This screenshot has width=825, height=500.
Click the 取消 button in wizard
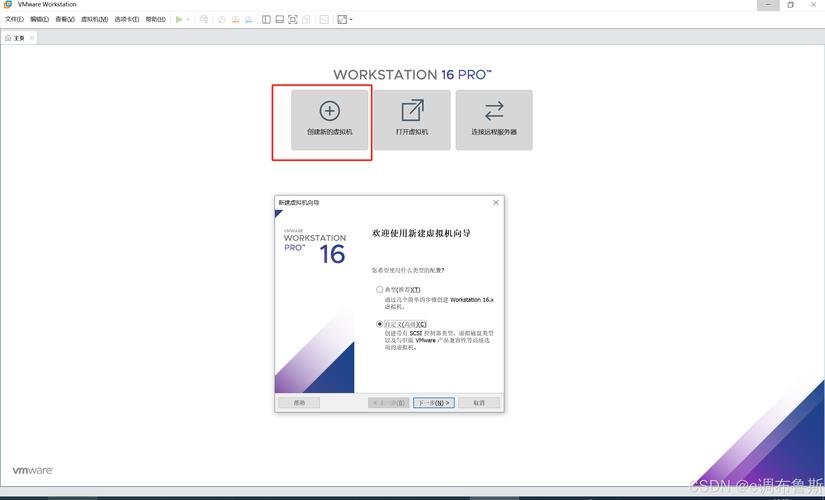479,403
